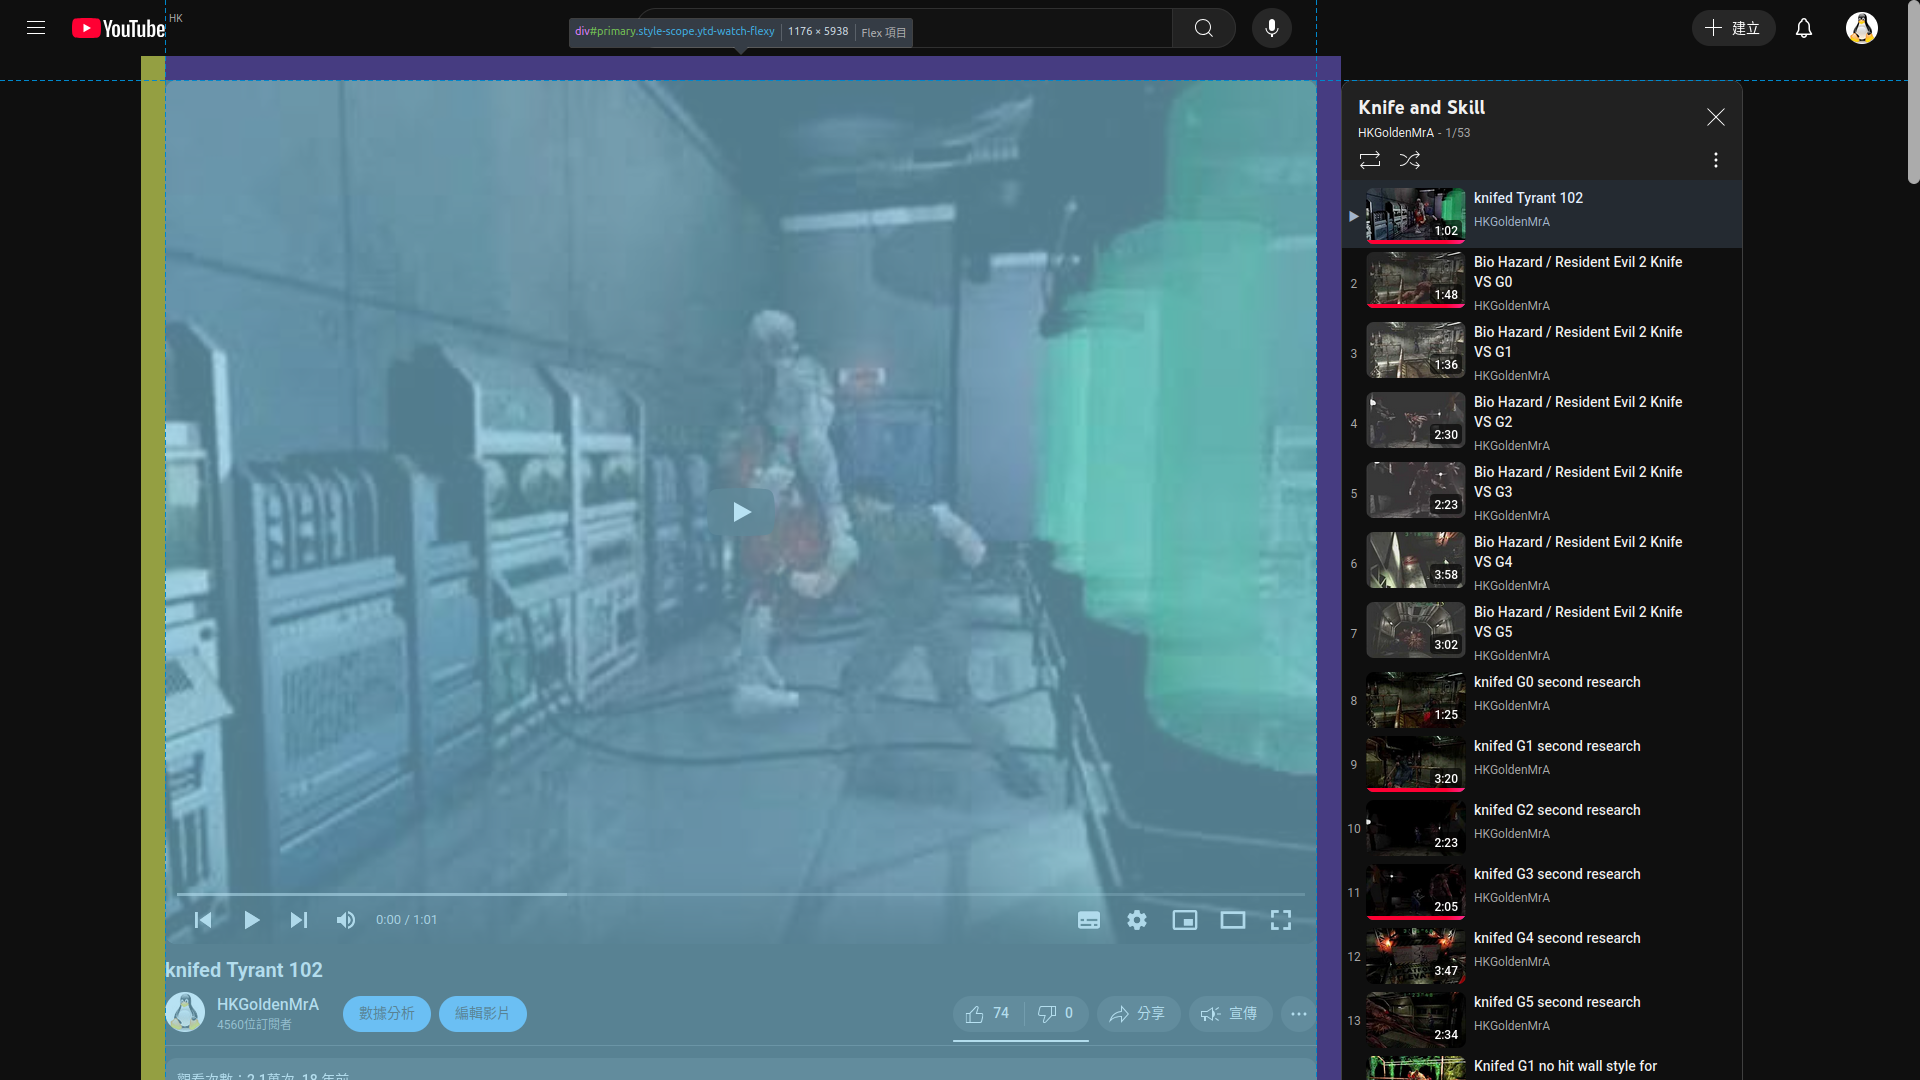Skip to next video
1920x1080 pixels.
[299, 920]
